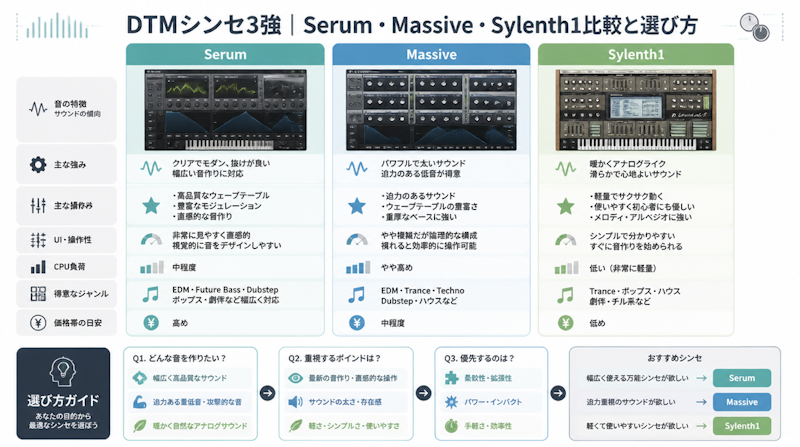800x447 pixels.
Task: Click the music note icon beside EDM・Future Bass・Dubstep
Action: (151, 294)
